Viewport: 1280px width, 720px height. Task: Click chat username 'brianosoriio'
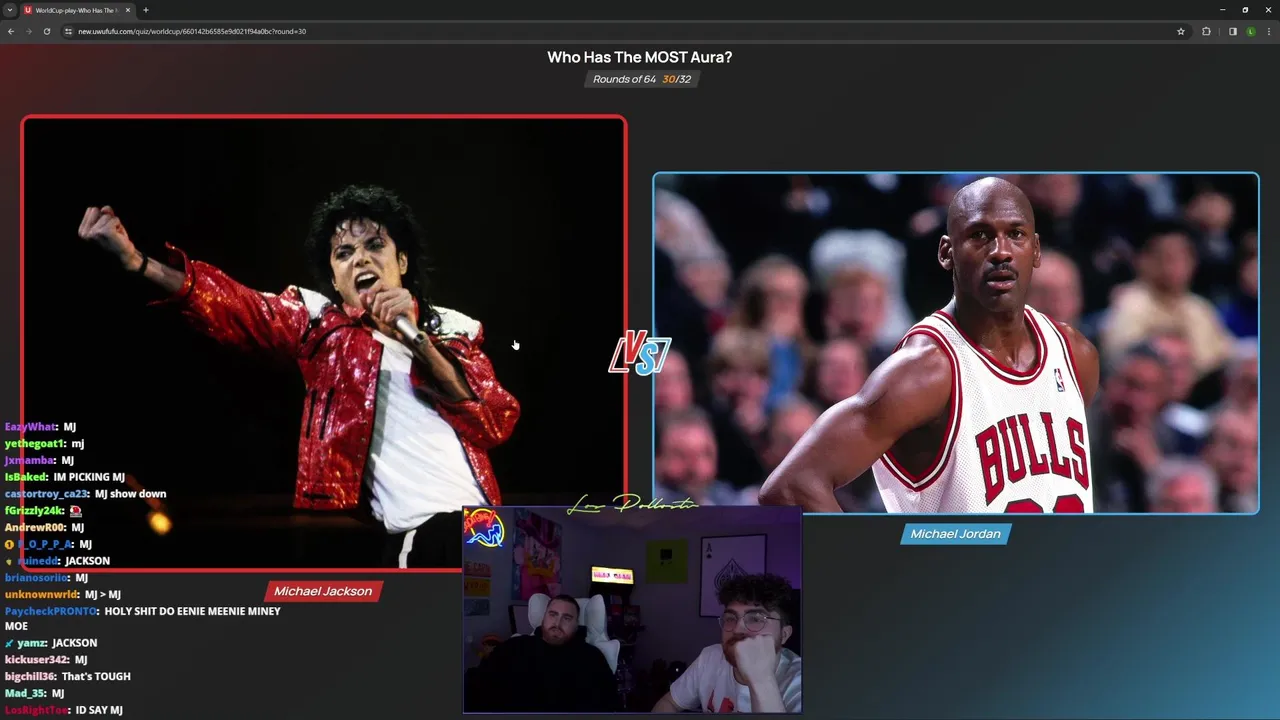37,577
